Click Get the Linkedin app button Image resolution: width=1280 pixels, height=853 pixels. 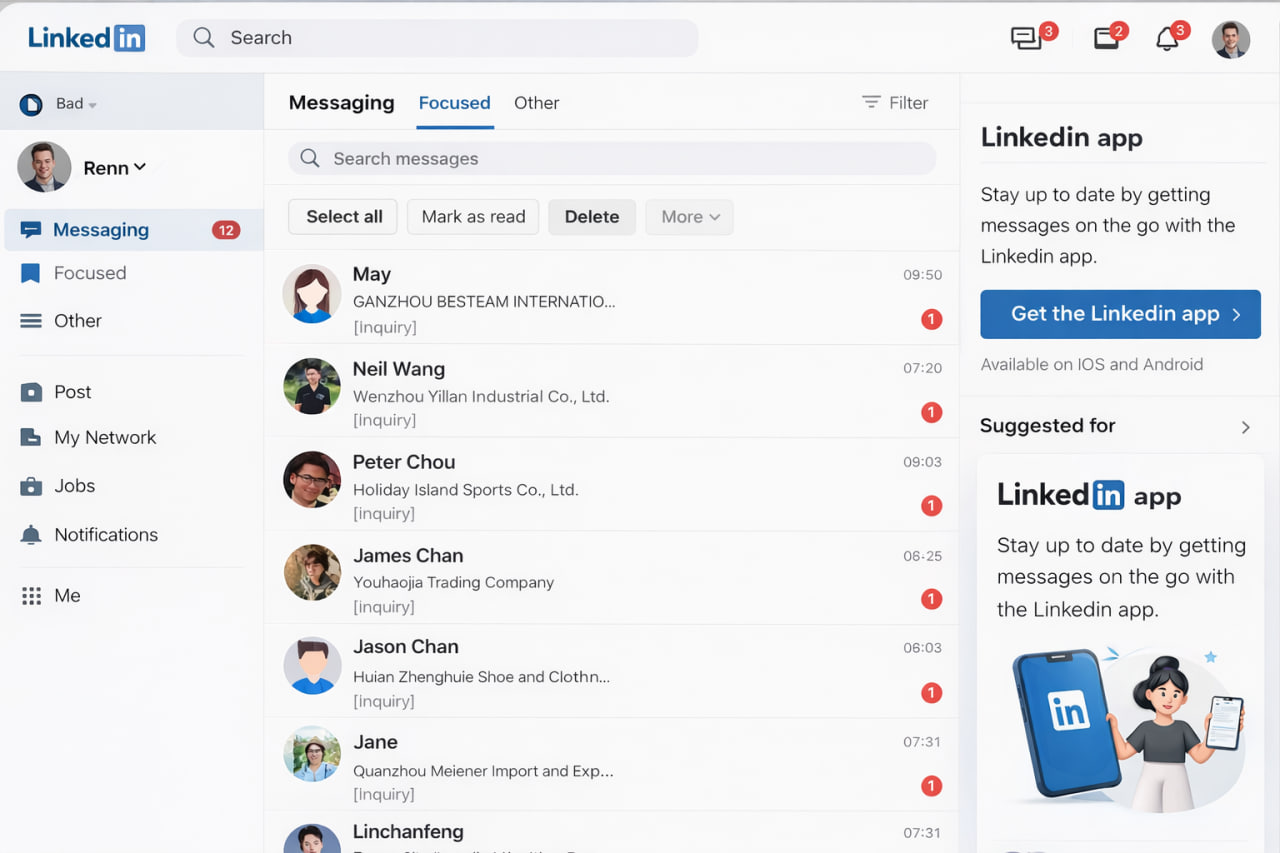(1120, 314)
